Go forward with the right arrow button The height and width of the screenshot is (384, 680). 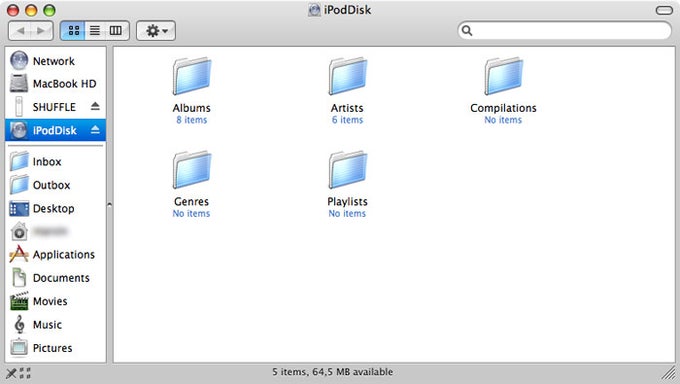coord(42,31)
